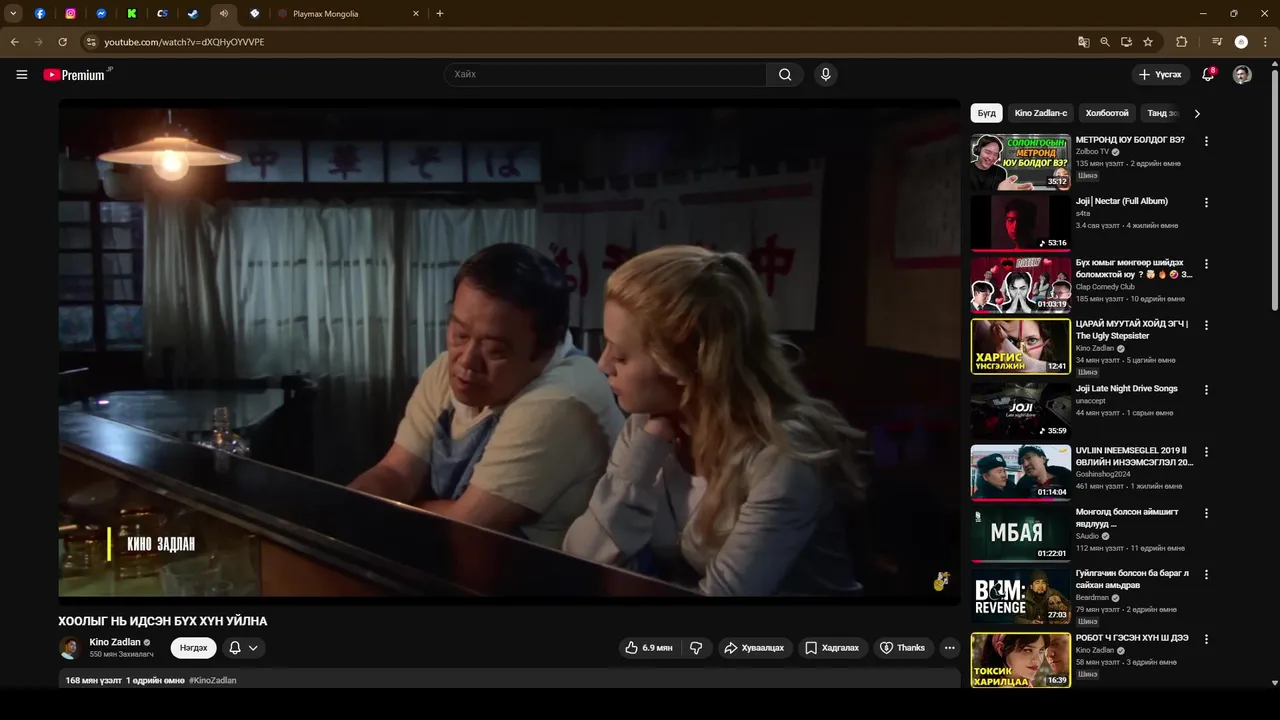
Task: Open options for Clap Comedy Club video
Action: coord(1206,264)
